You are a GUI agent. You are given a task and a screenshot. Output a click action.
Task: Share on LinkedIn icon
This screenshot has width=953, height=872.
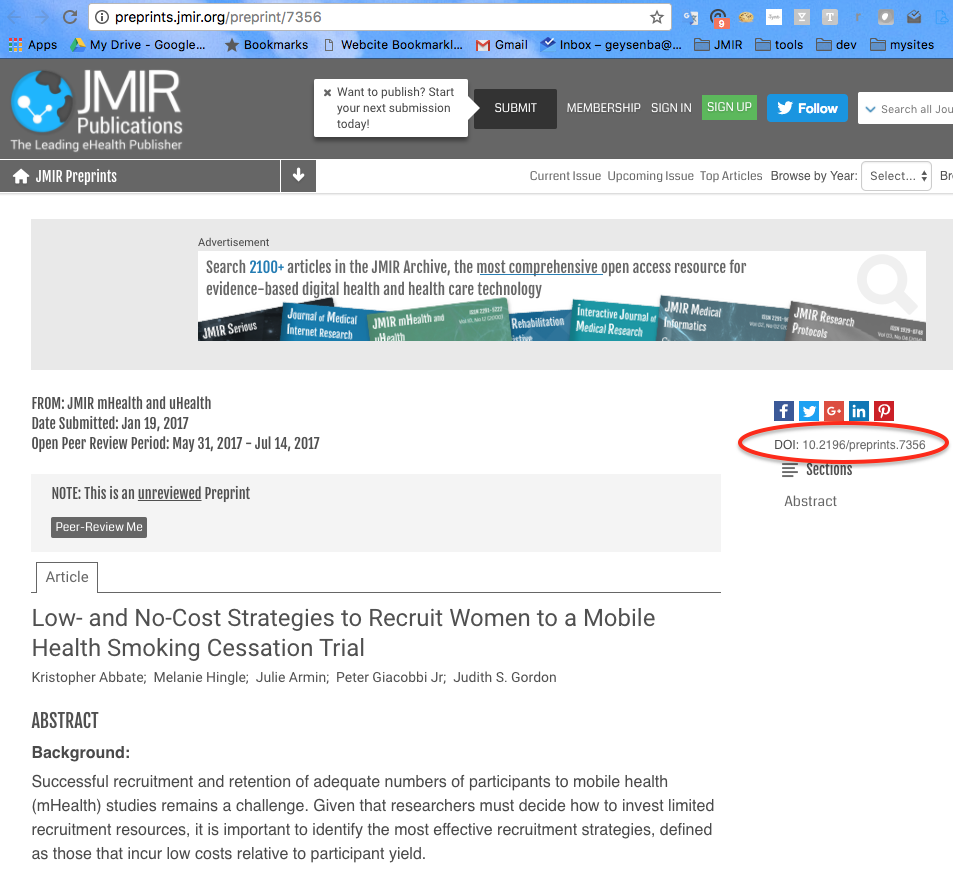pyautogui.click(x=859, y=411)
